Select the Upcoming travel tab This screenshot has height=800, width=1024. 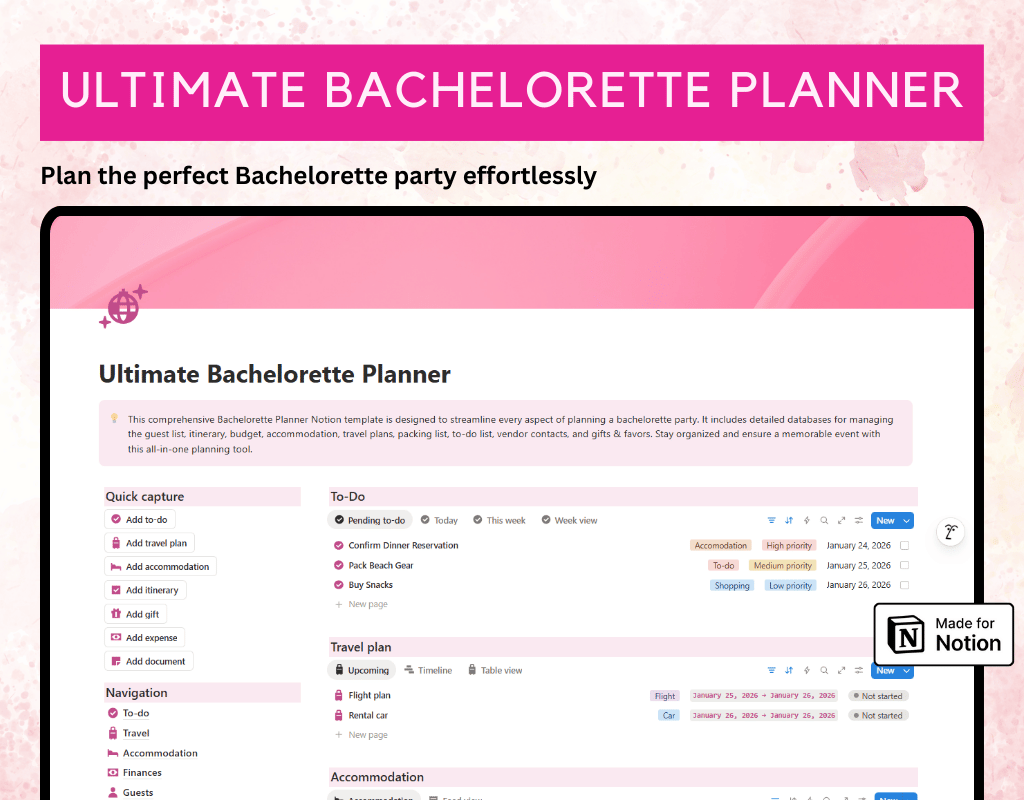pos(362,670)
